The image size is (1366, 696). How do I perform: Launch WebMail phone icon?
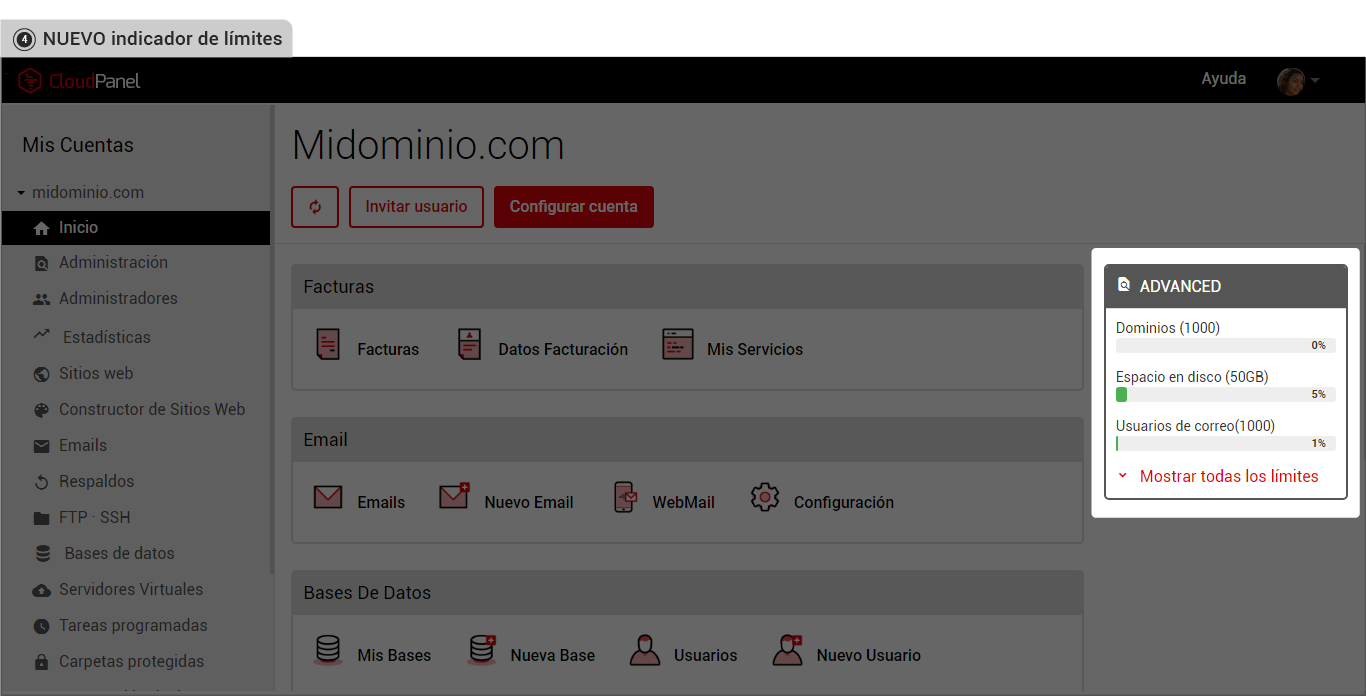click(625, 497)
